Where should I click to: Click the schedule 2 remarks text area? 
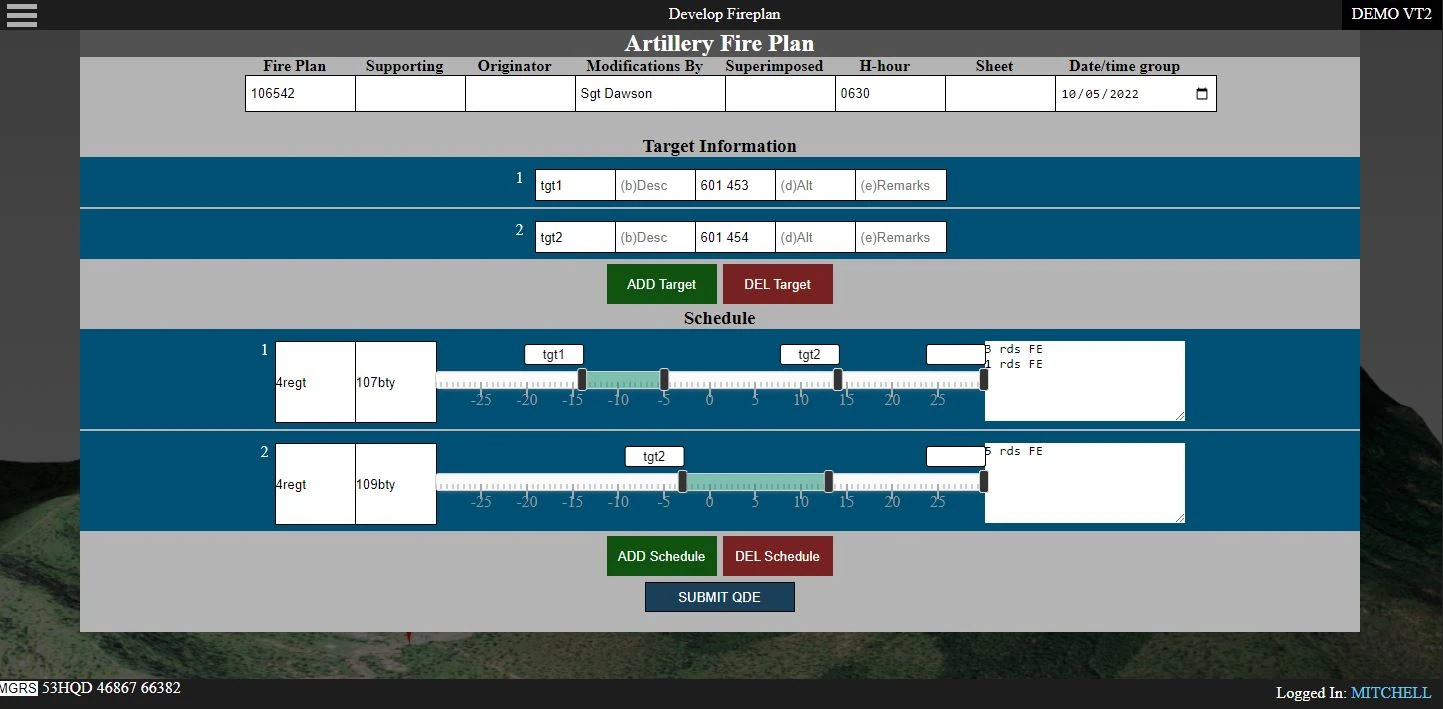pyautogui.click(x=1084, y=483)
